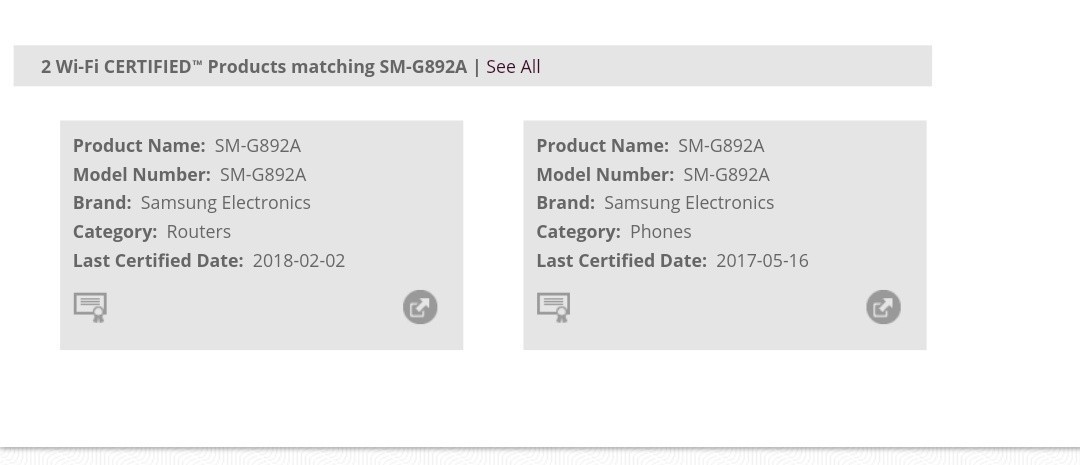
Task: Open external link icon in Phones card
Action: [x=884, y=307]
